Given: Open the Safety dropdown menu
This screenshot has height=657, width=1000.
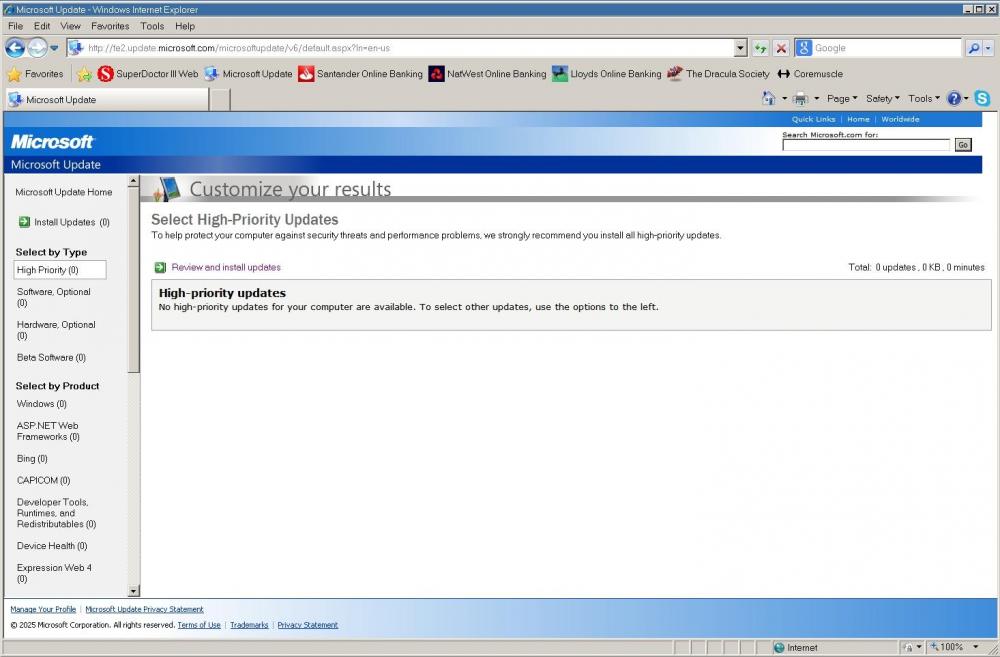Looking at the screenshot, I should tap(882, 99).
